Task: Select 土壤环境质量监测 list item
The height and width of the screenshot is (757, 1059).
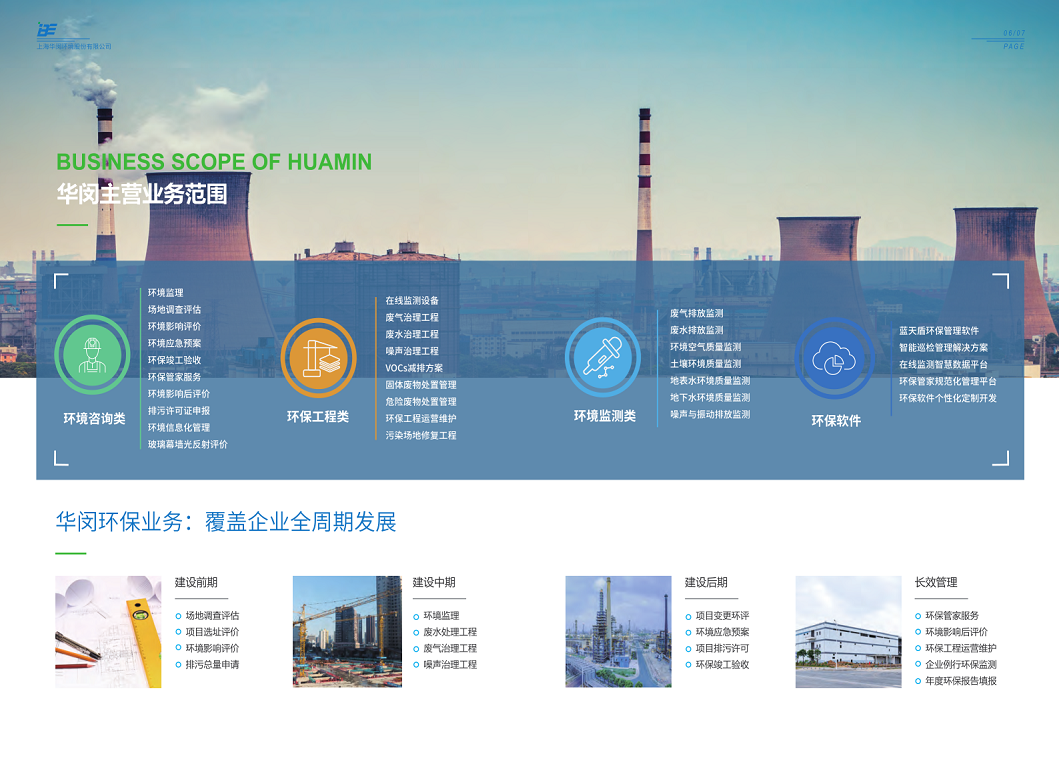Action: [x=705, y=364]
